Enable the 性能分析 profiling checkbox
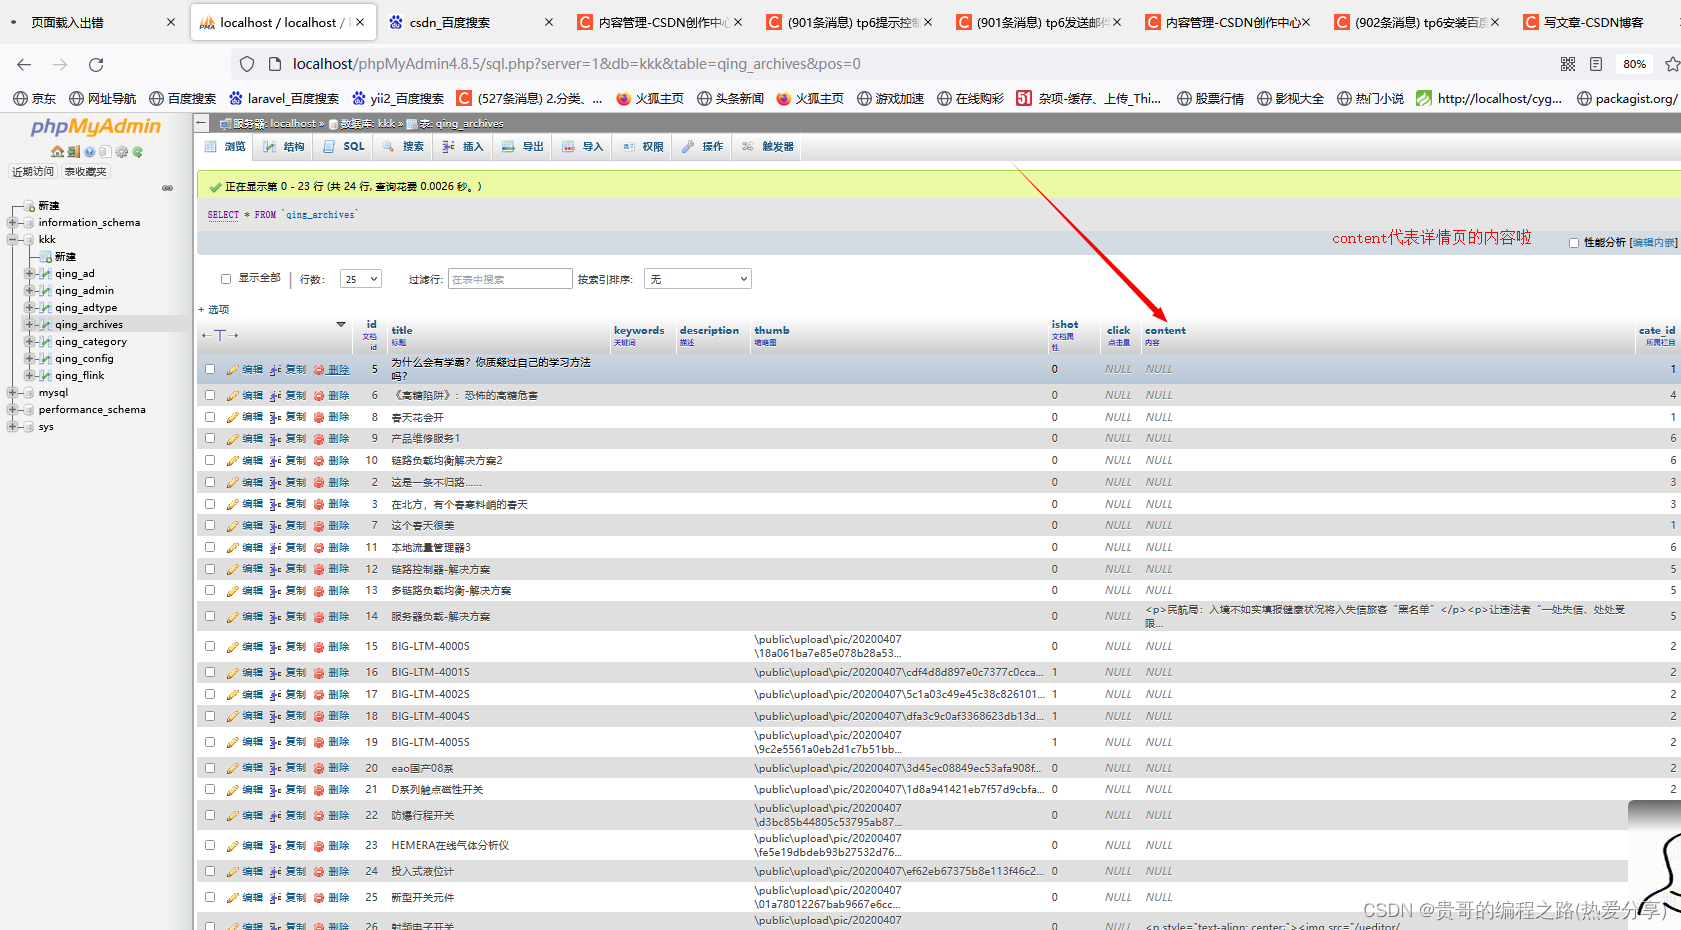 (x=1574, y=243)
